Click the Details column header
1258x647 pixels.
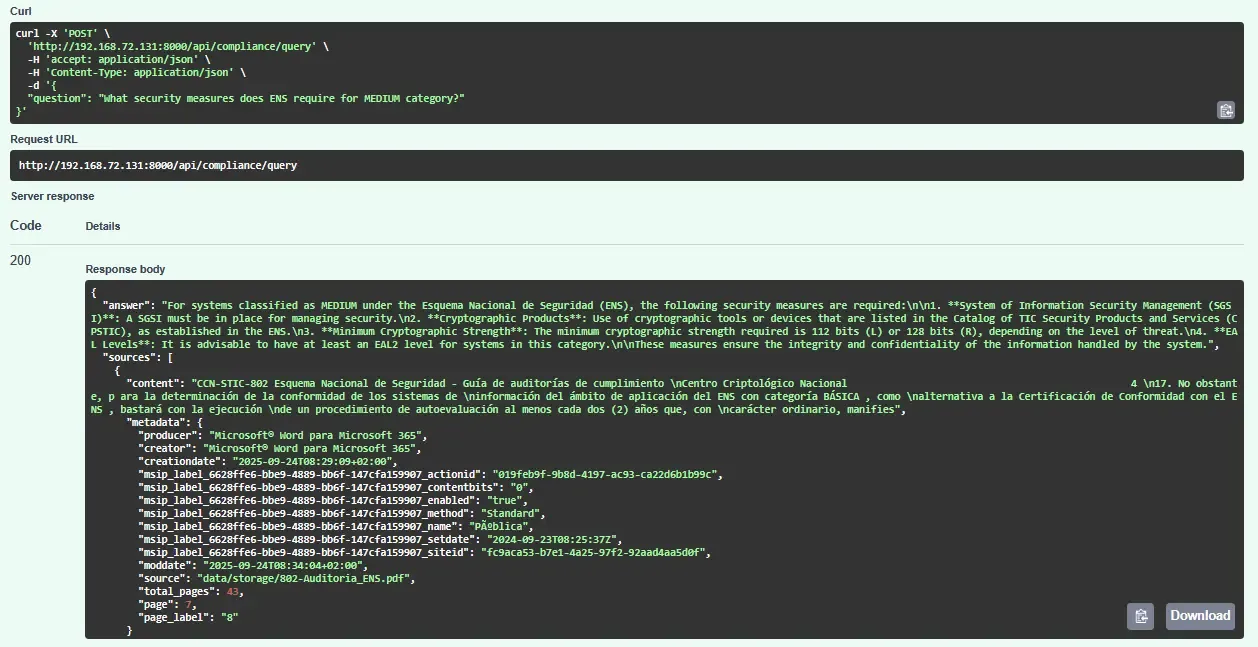[104, 226]
